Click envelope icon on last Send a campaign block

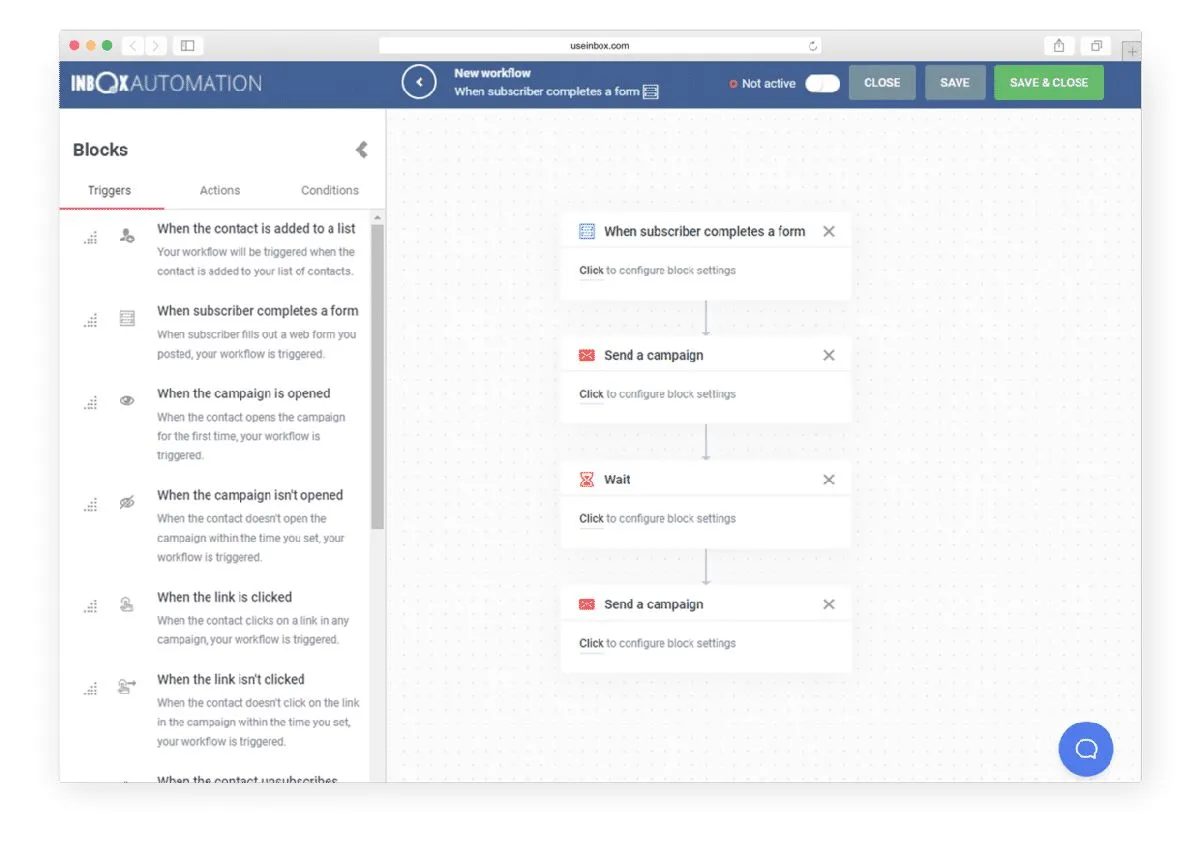pos(587,604)
